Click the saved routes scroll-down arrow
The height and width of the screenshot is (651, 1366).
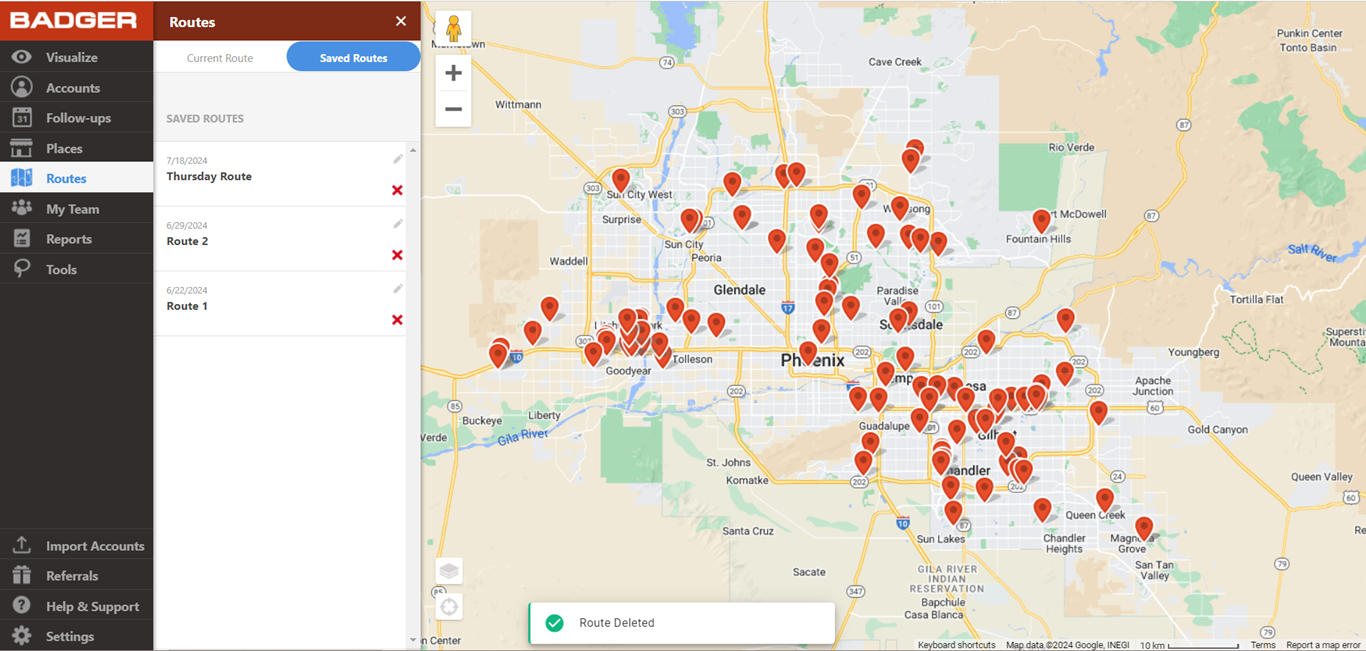point(413,640)
